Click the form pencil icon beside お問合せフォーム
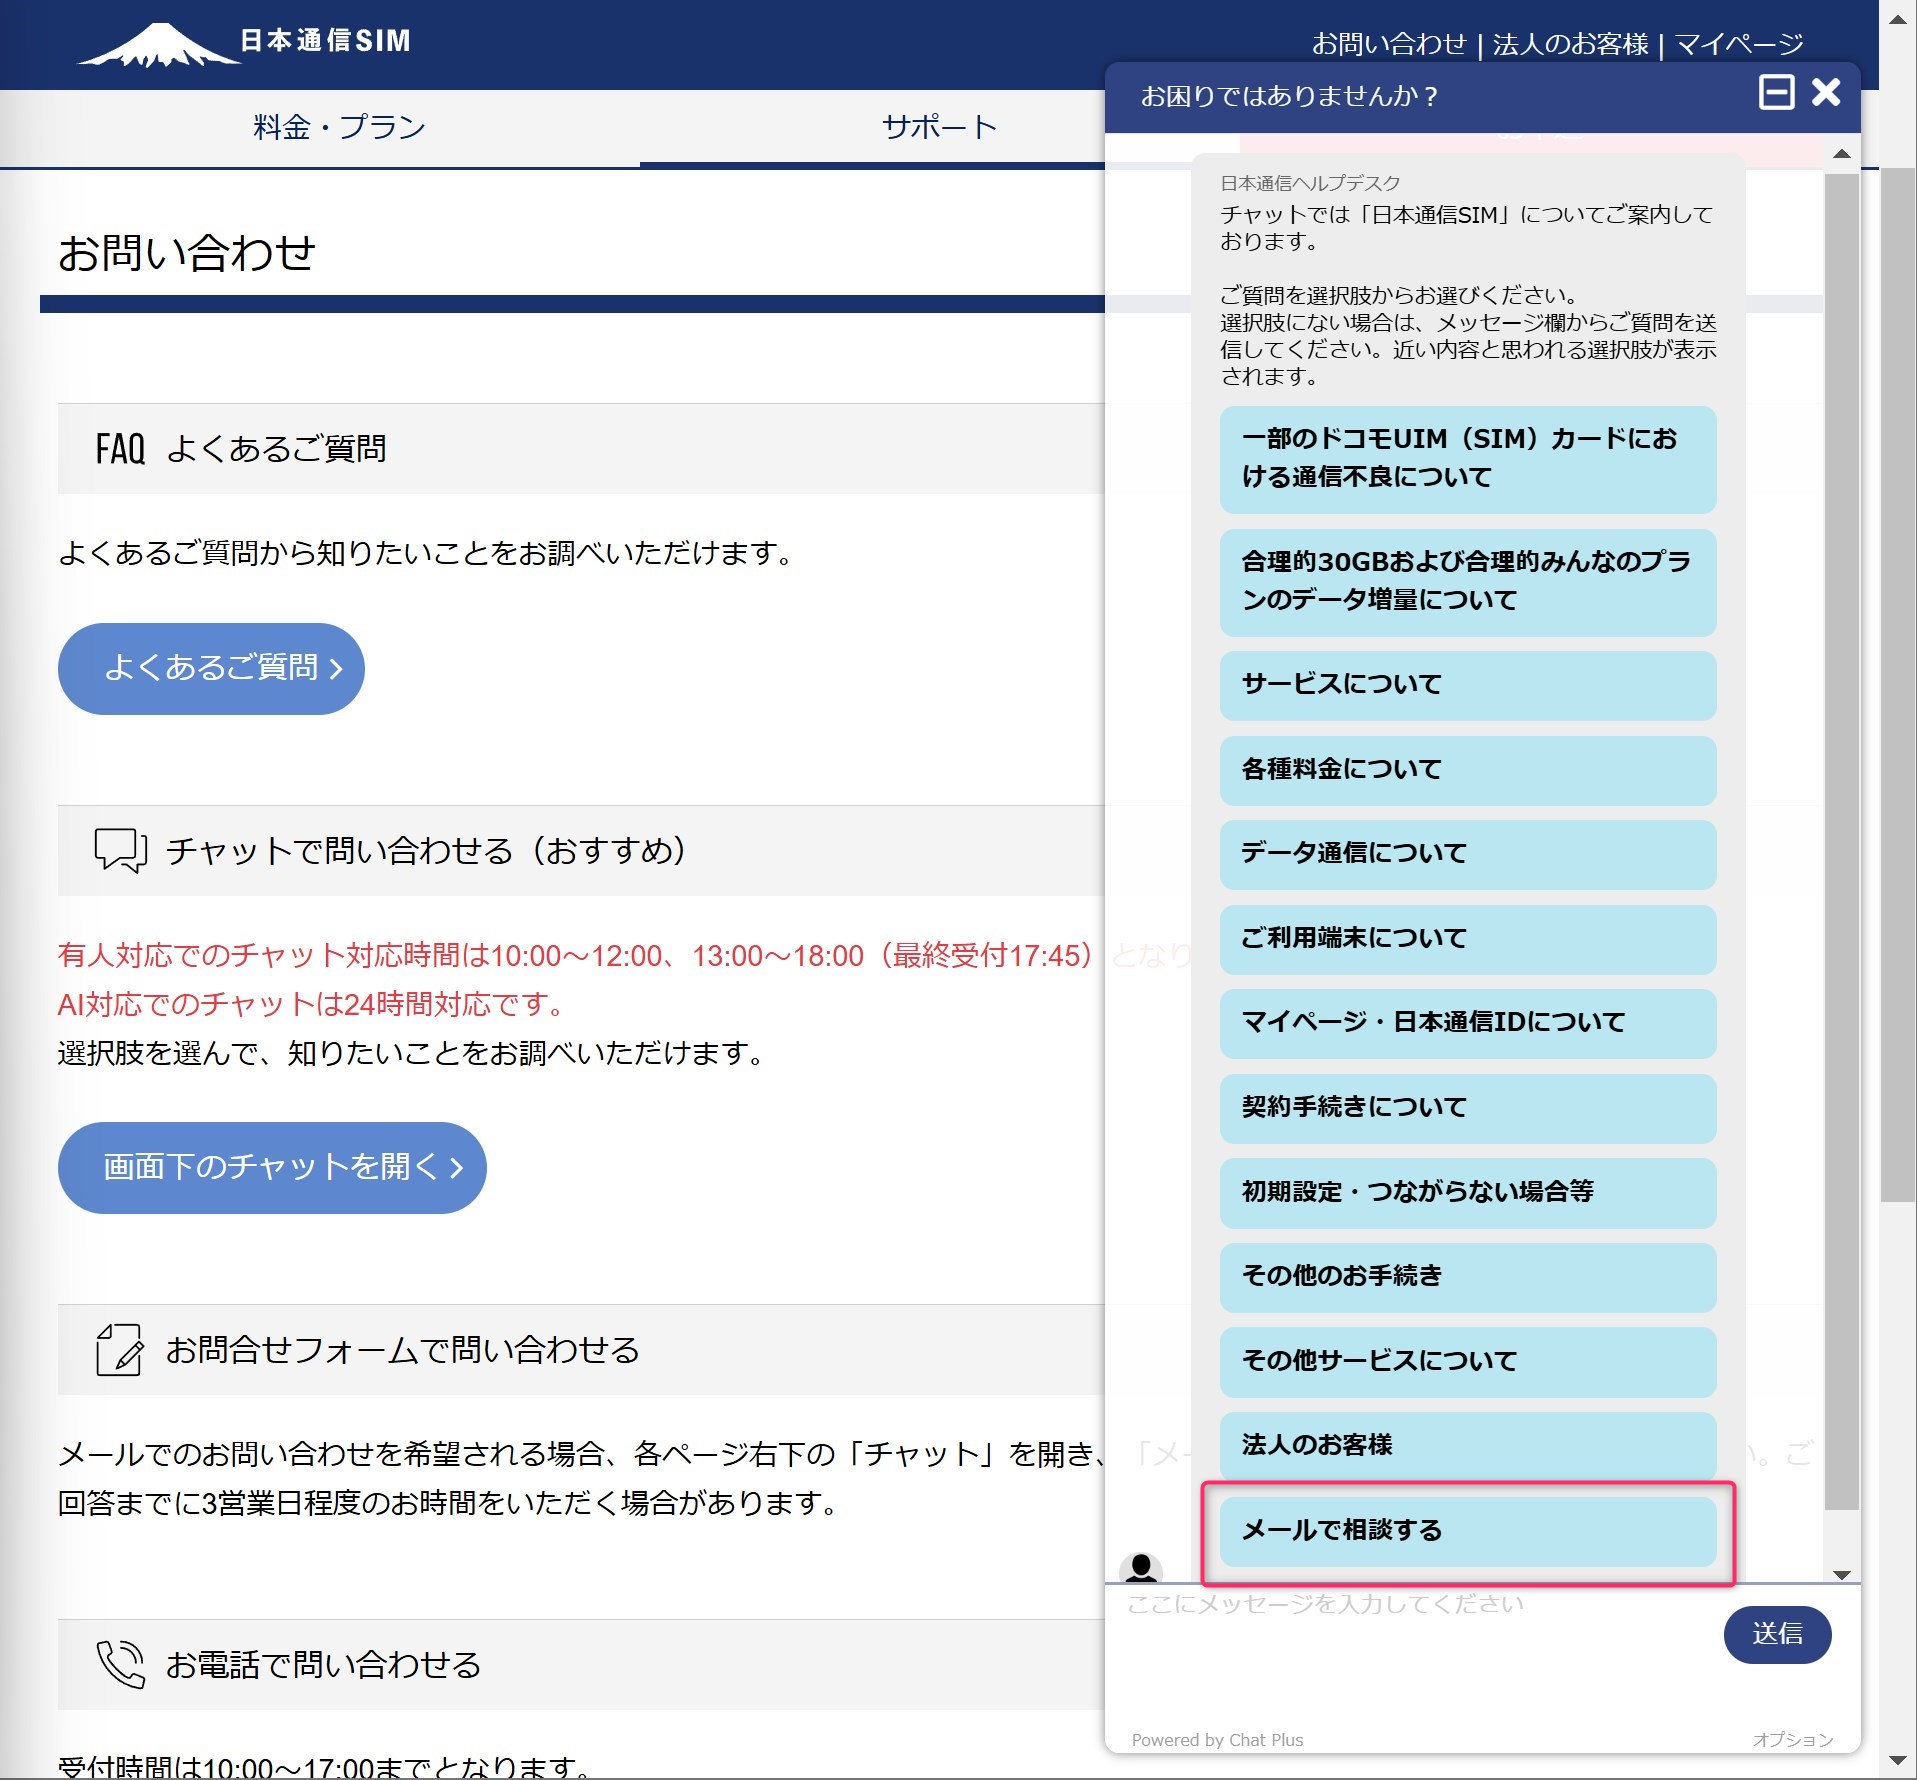The image size is (1917, 1780). pyautogui.click(x=120, y=1349)
